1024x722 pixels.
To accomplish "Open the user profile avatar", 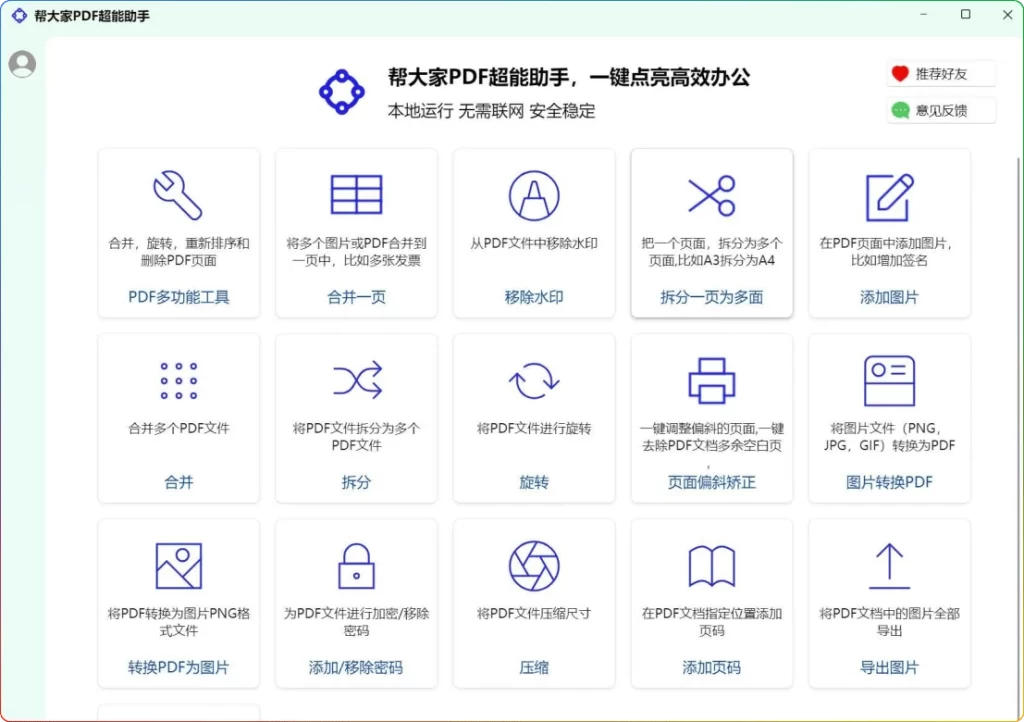I will point(22,63).
